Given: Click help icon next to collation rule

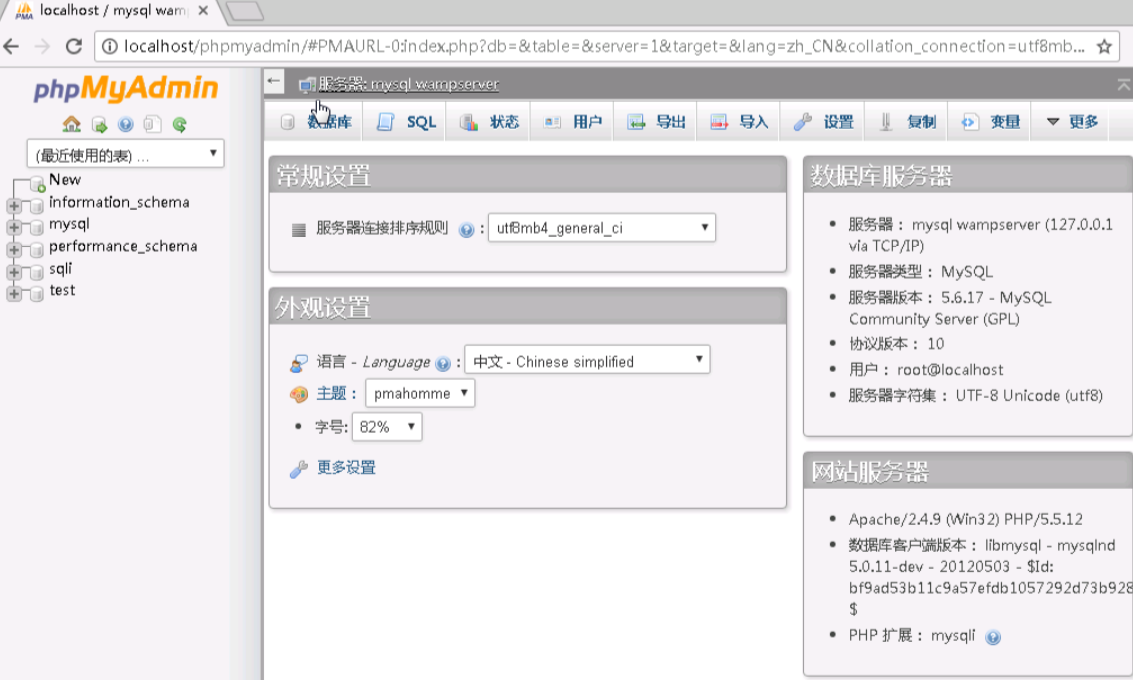Looking at the screenshot, I should [467, 230].
